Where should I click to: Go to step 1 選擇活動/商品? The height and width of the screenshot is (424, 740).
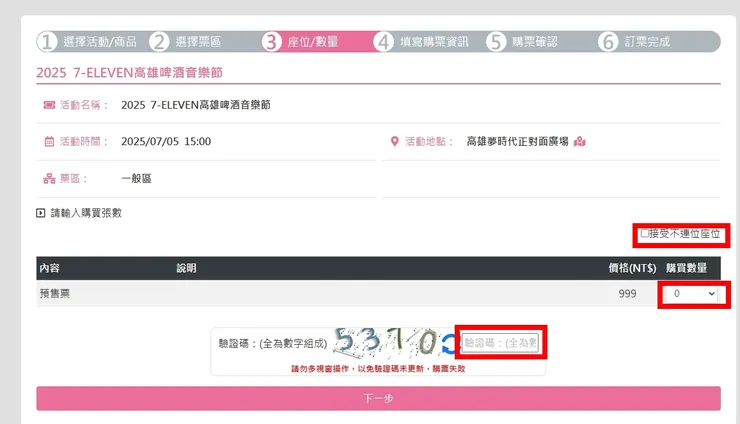coord(88,42)
